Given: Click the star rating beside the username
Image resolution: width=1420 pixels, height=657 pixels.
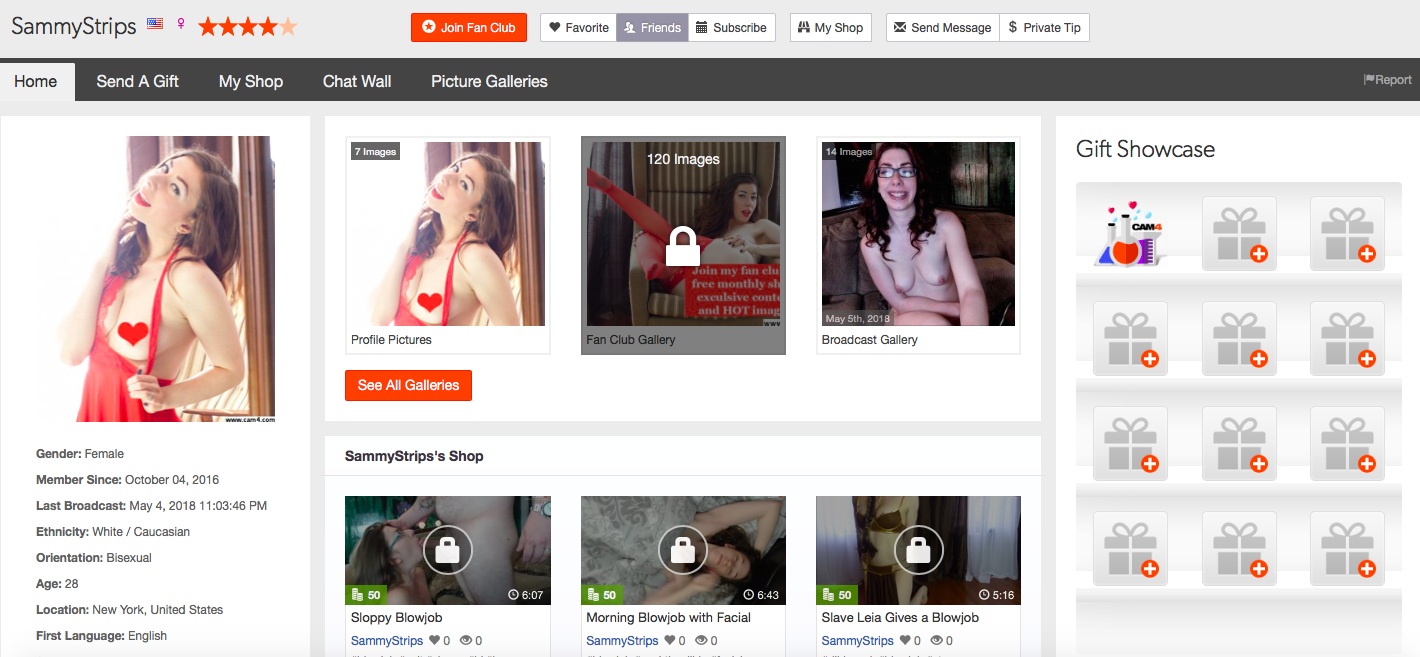Looking at the screenshot, I should 247,27.
